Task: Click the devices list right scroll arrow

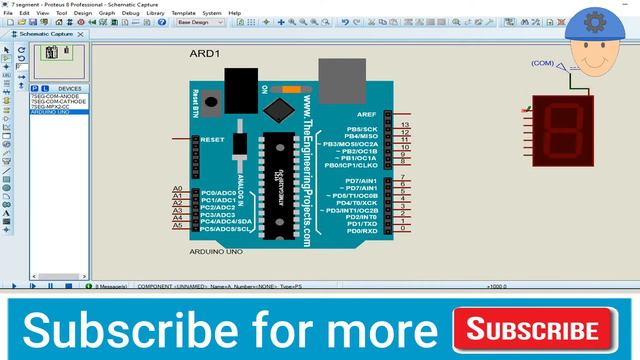Action: [x=84, y=276]
